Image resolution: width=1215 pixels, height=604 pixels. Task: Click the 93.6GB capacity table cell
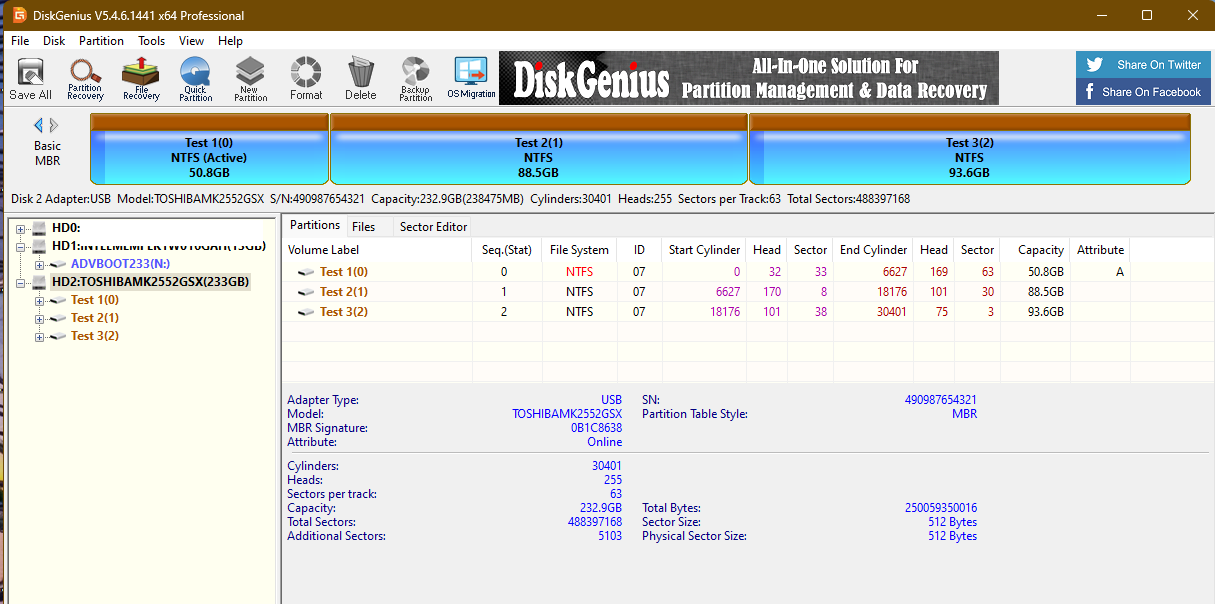click(1036, 312)
